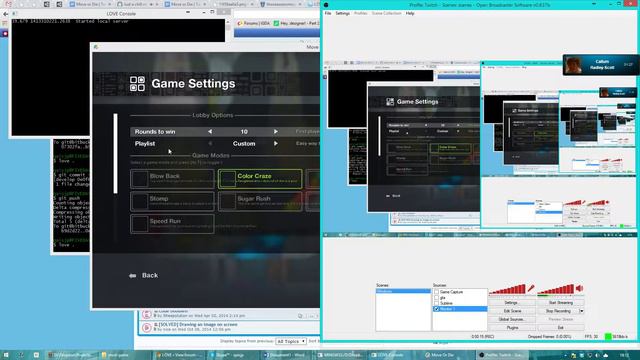Click the Move or Die window title icon
This screenshot has width=640, height=360.
[x=96, y=47]
